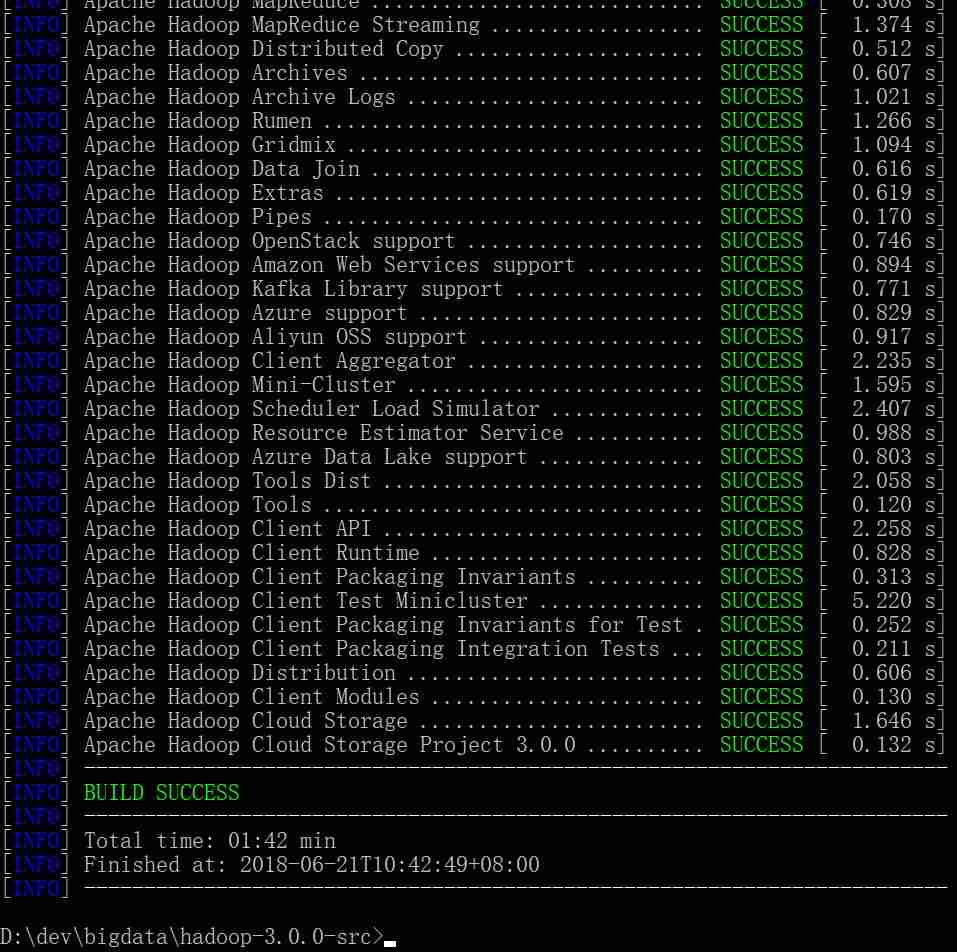
Task: Click the 'Apache Hadoop Distributed Copy' text
Action: point(264,49)
